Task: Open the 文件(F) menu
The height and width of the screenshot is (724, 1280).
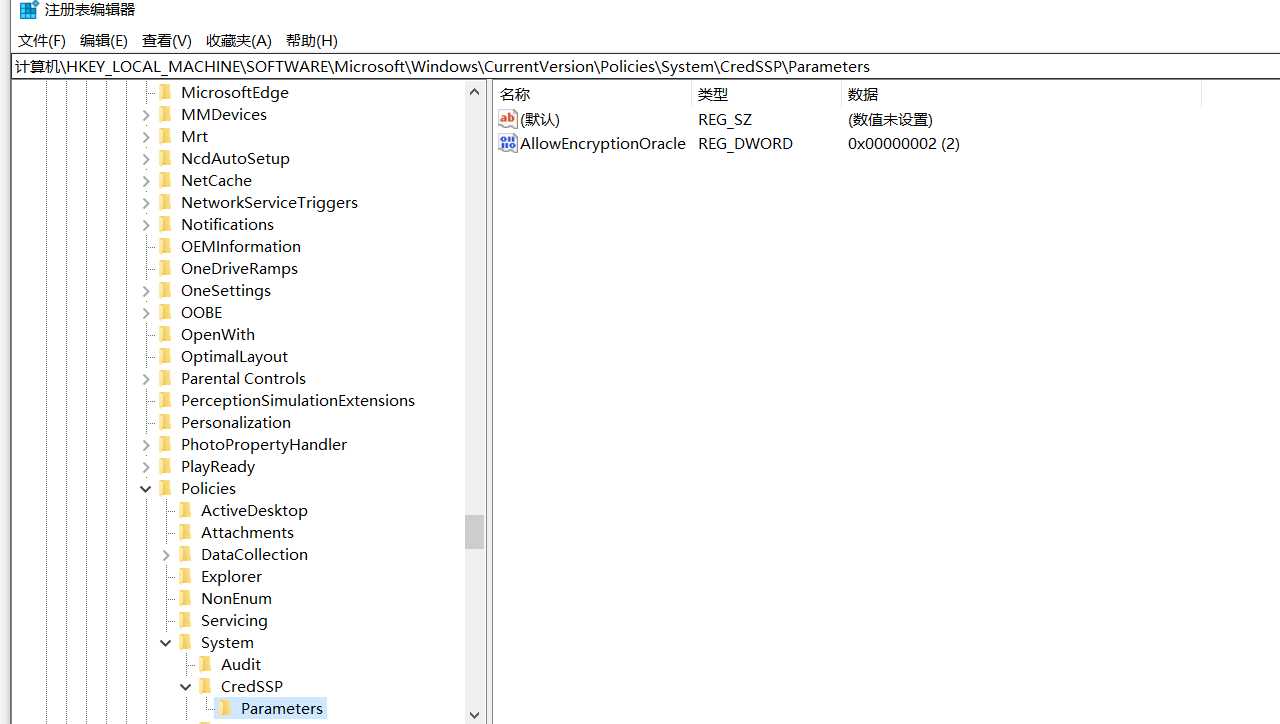Action: pos(42,40)
